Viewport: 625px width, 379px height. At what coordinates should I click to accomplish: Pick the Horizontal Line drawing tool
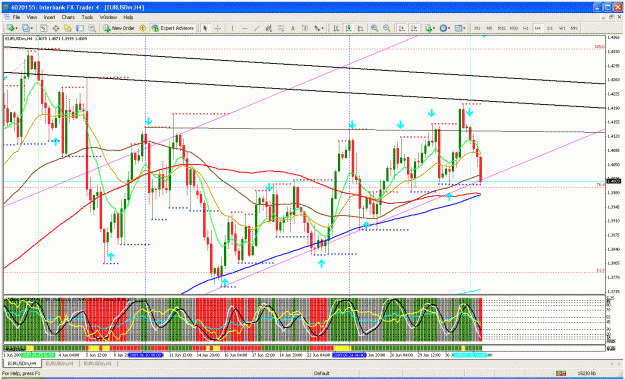coord(245,28)
